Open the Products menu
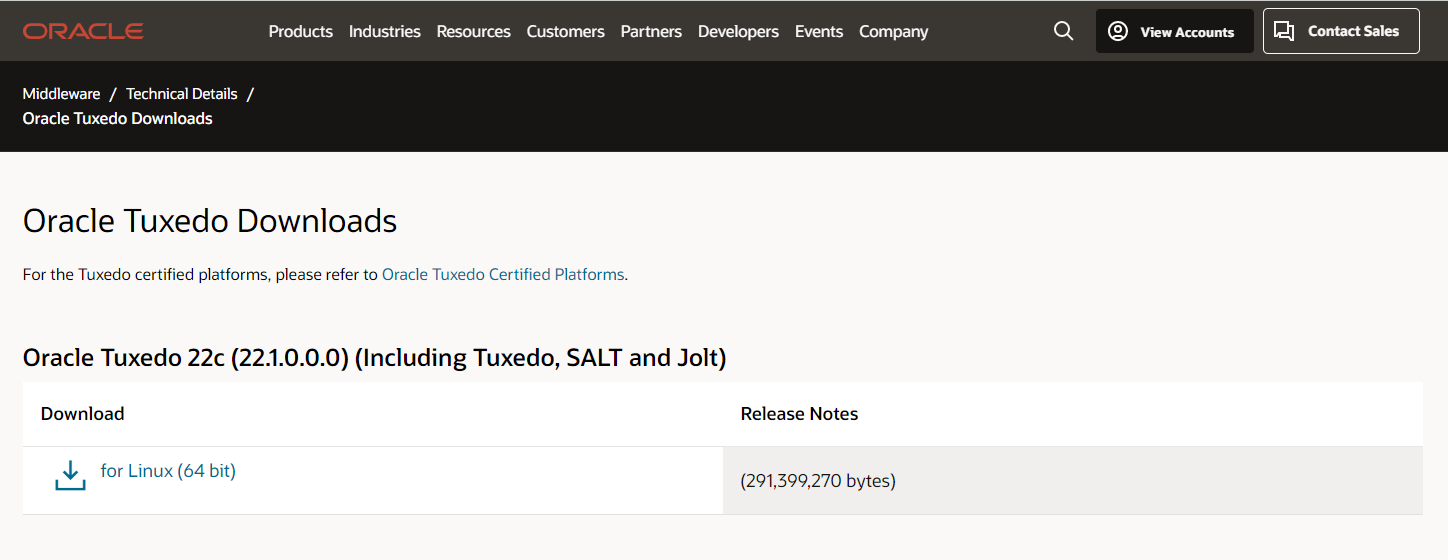Screen dimensions: 1448x560 tap(301, 31)
